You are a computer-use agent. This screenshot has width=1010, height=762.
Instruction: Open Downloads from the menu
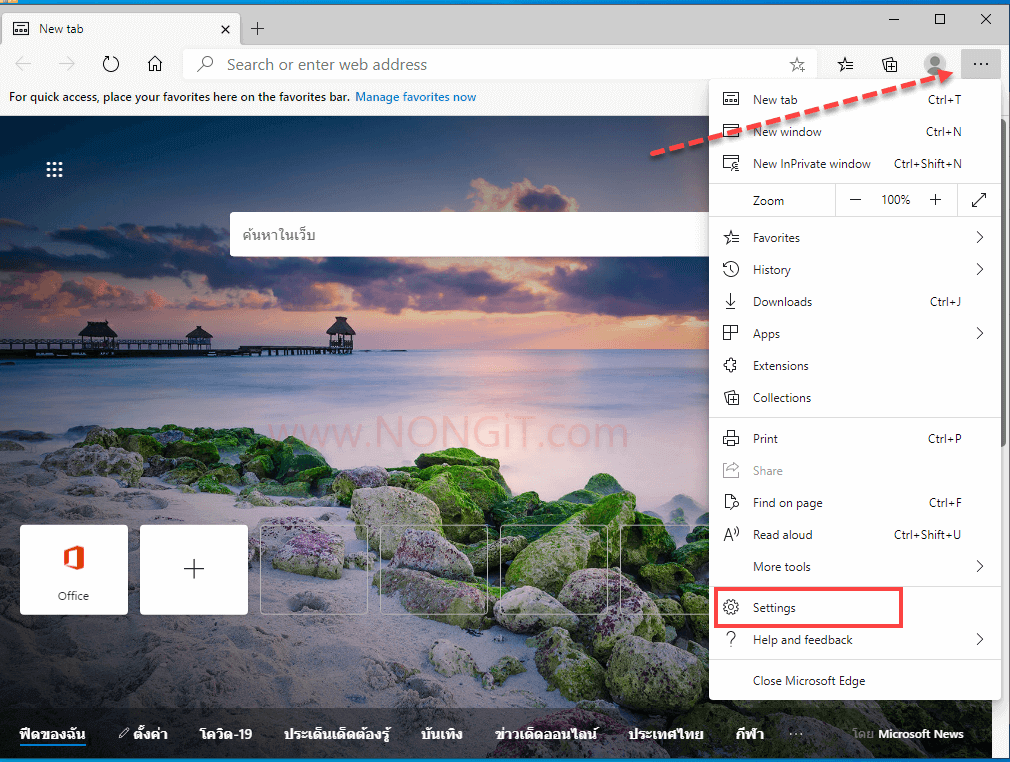[x=854, y=301]
